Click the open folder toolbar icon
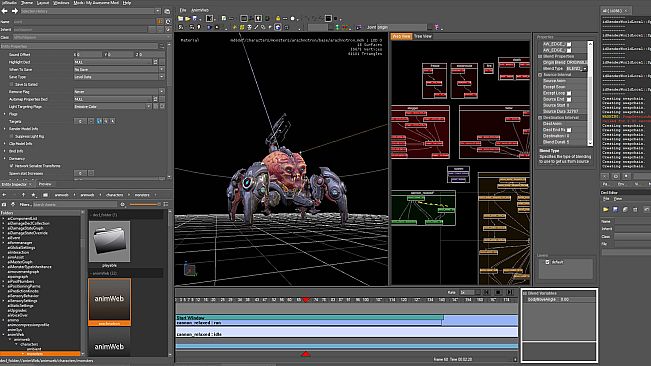651x366 pixels. [188, 19]
